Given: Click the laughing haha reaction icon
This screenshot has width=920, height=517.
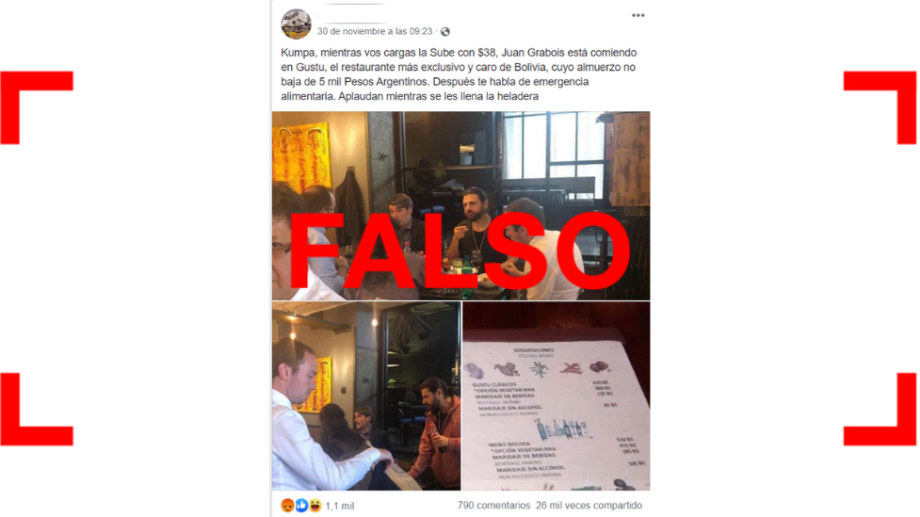Looking at the screenshot, I should click(x=315, y=505).
